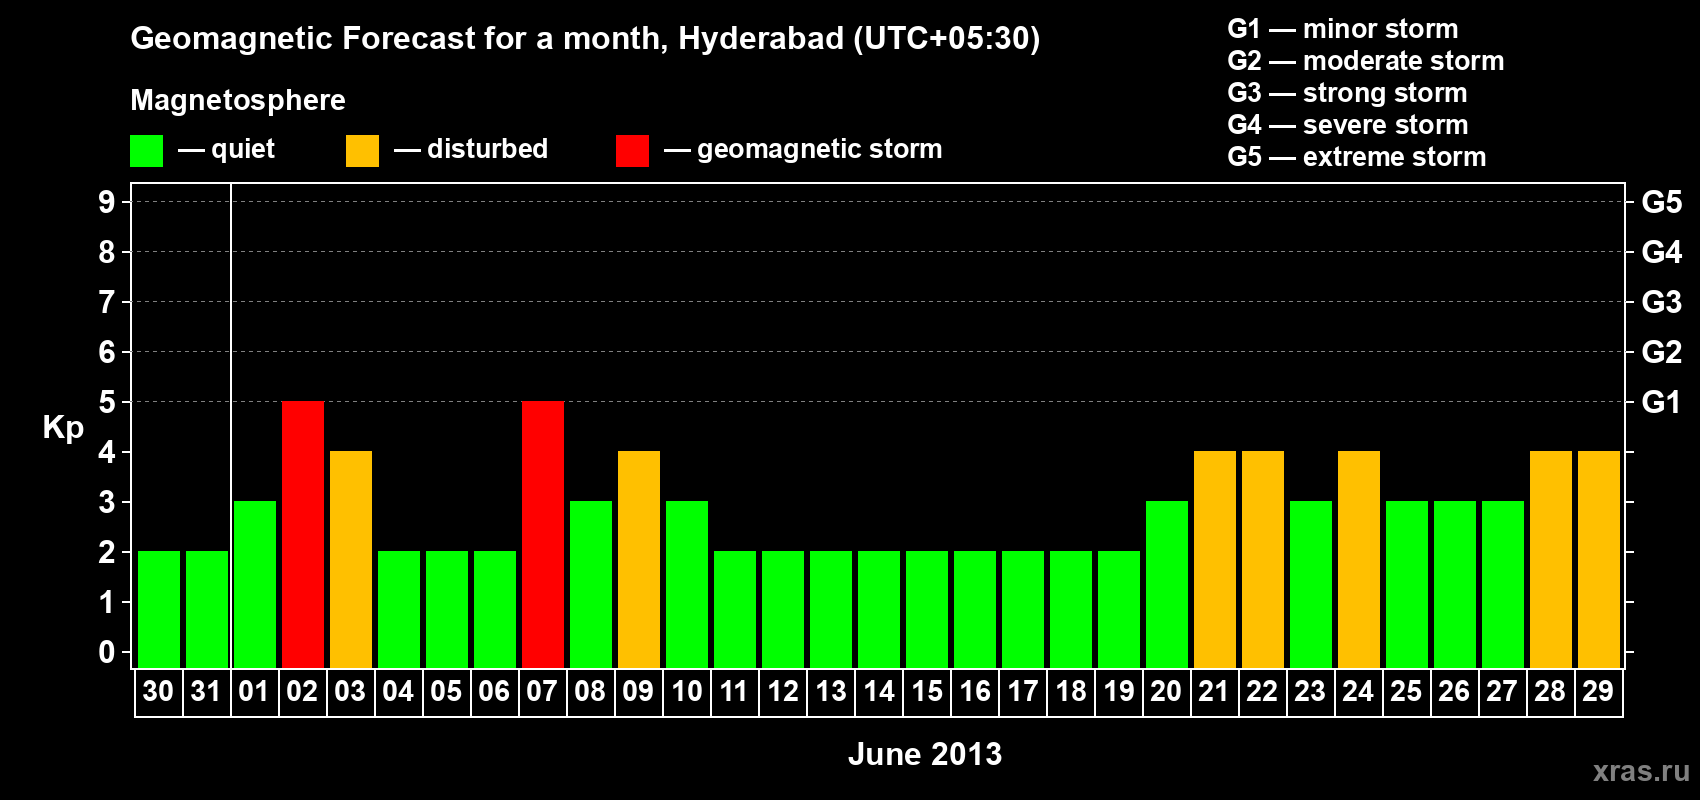Viewport: 1700px width, 800px height.
Task: Click the Kp value 5 axis label
Action: pos(107,402)
